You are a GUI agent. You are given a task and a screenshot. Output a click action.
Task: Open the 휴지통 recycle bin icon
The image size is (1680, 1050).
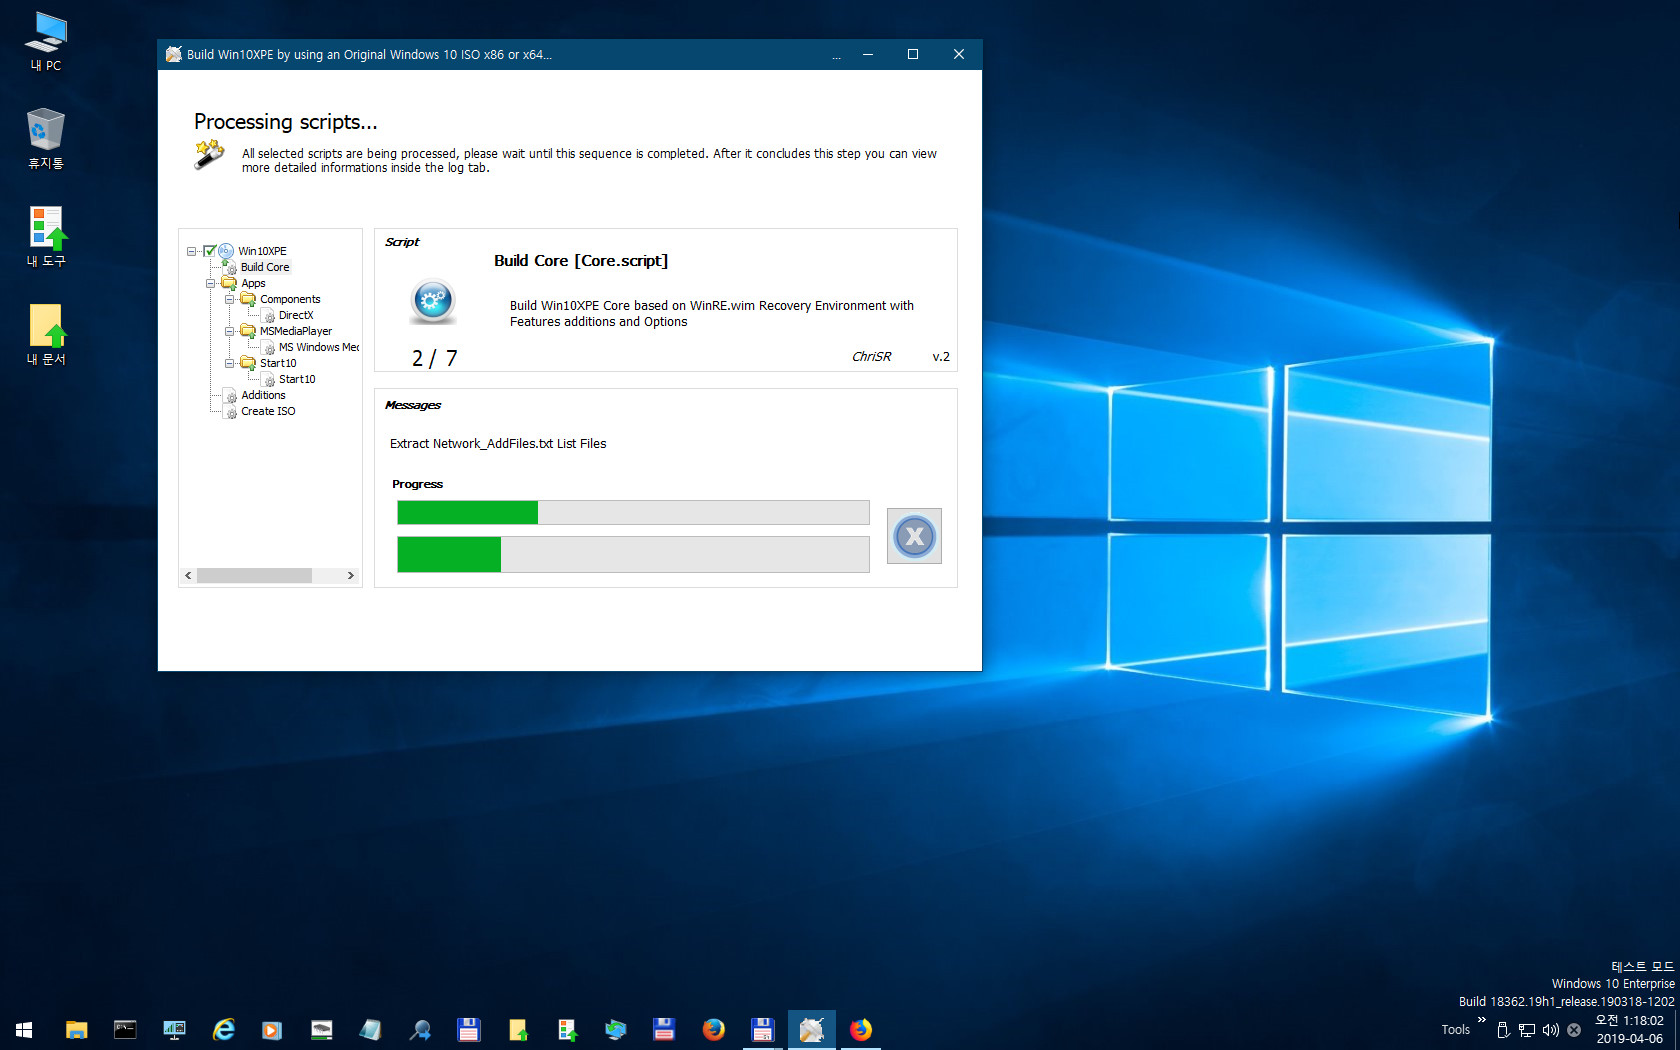(x=46, y=140)
